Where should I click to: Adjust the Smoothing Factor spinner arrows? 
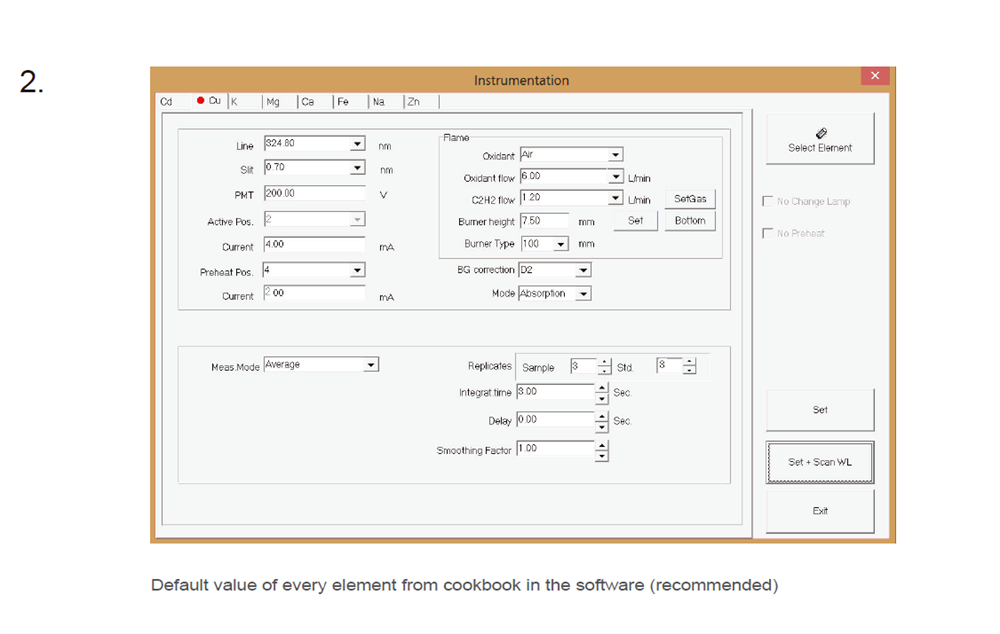click(x=601, y=452)
